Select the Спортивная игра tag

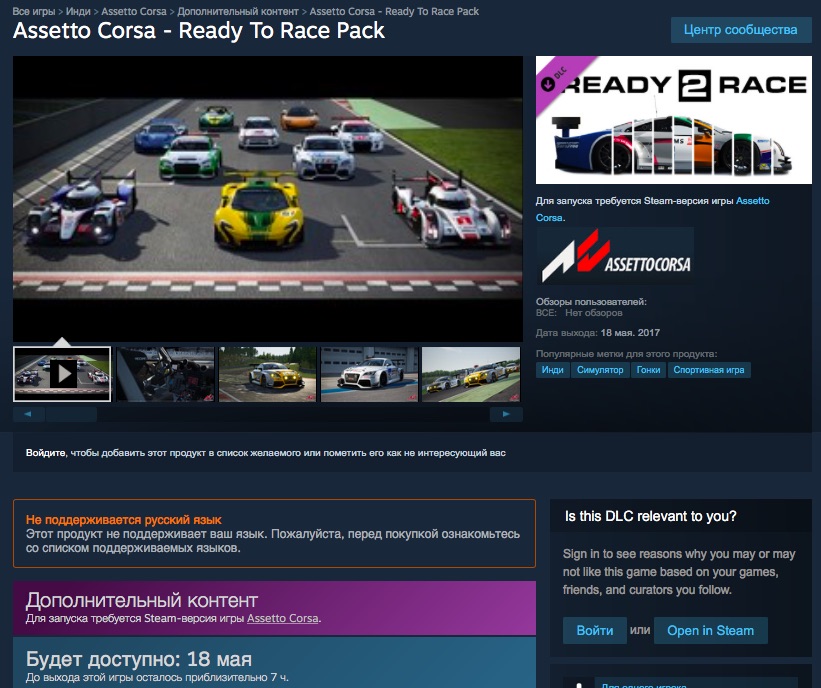point(709,370)
